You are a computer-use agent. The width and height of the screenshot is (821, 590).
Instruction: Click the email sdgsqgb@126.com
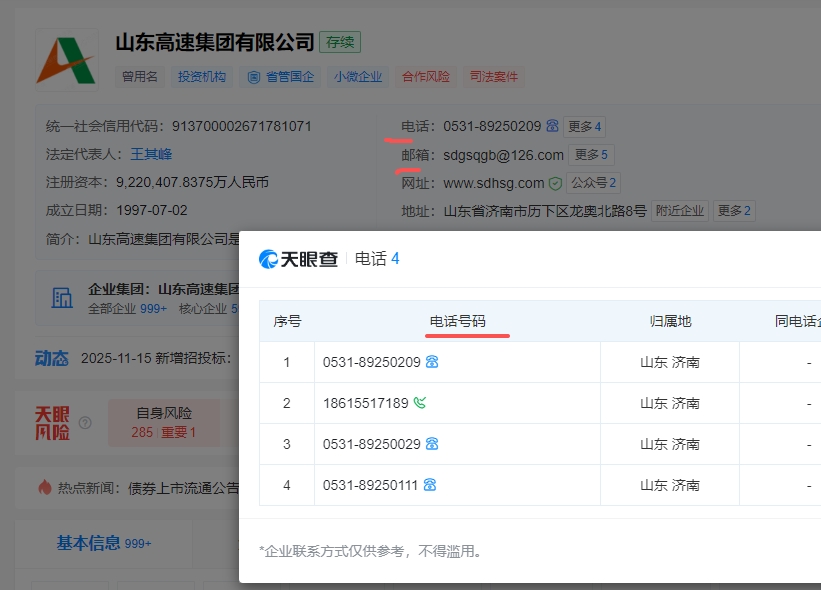click(503, 155)
